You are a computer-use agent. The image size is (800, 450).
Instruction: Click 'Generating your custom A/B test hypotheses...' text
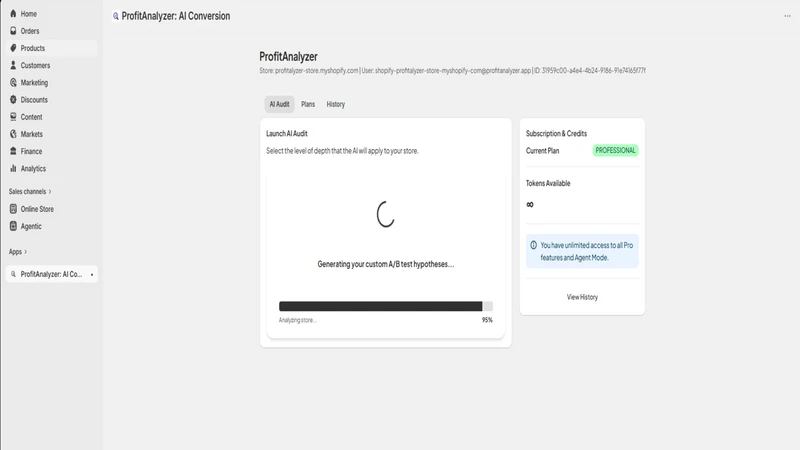click(x=386, y=264)
